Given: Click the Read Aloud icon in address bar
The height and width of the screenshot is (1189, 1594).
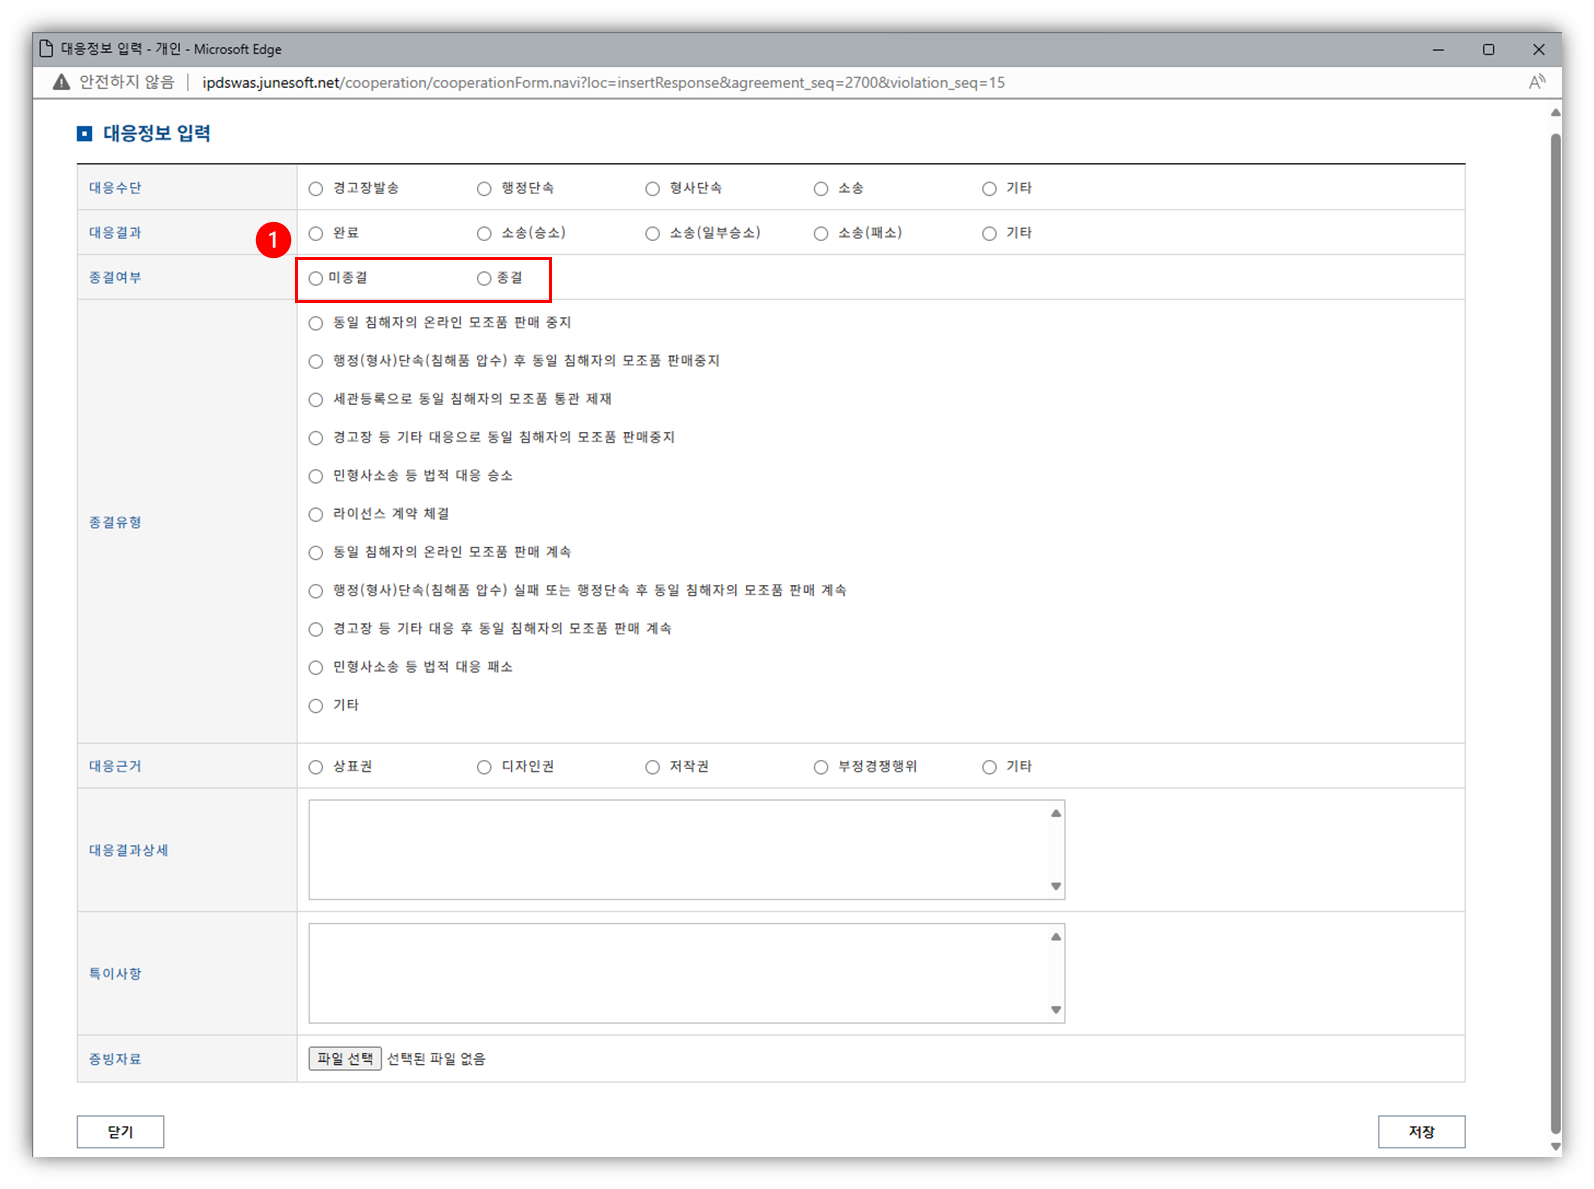Looking at the screenshot, I should (1536, 82).
